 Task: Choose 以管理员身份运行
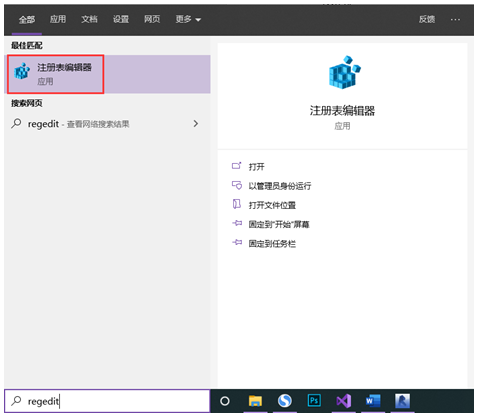coord(280,186)
